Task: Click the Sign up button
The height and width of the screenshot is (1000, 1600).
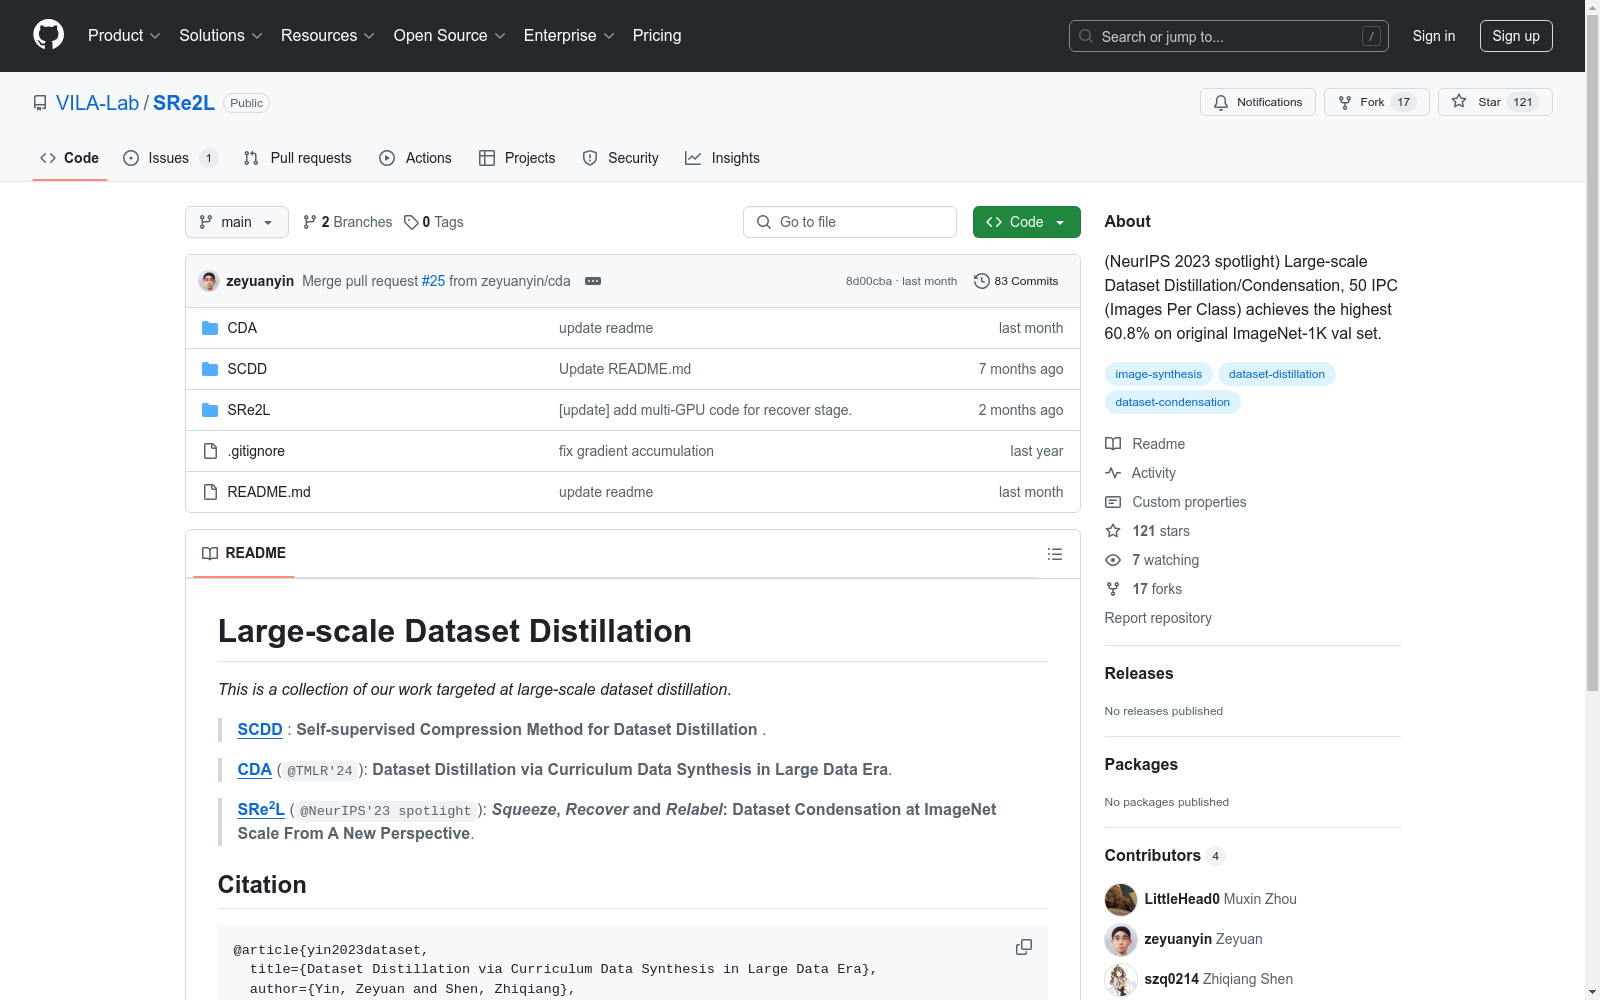Action: coord(1516,36)
